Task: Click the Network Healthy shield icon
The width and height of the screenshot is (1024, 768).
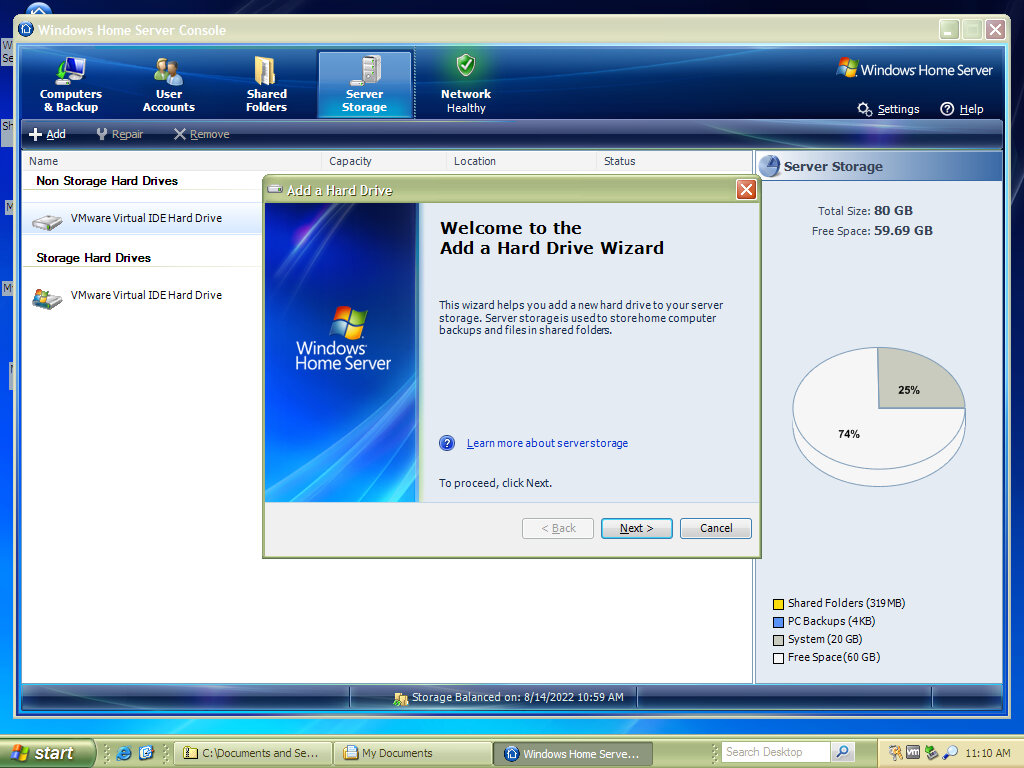Action: pos(466,66)
